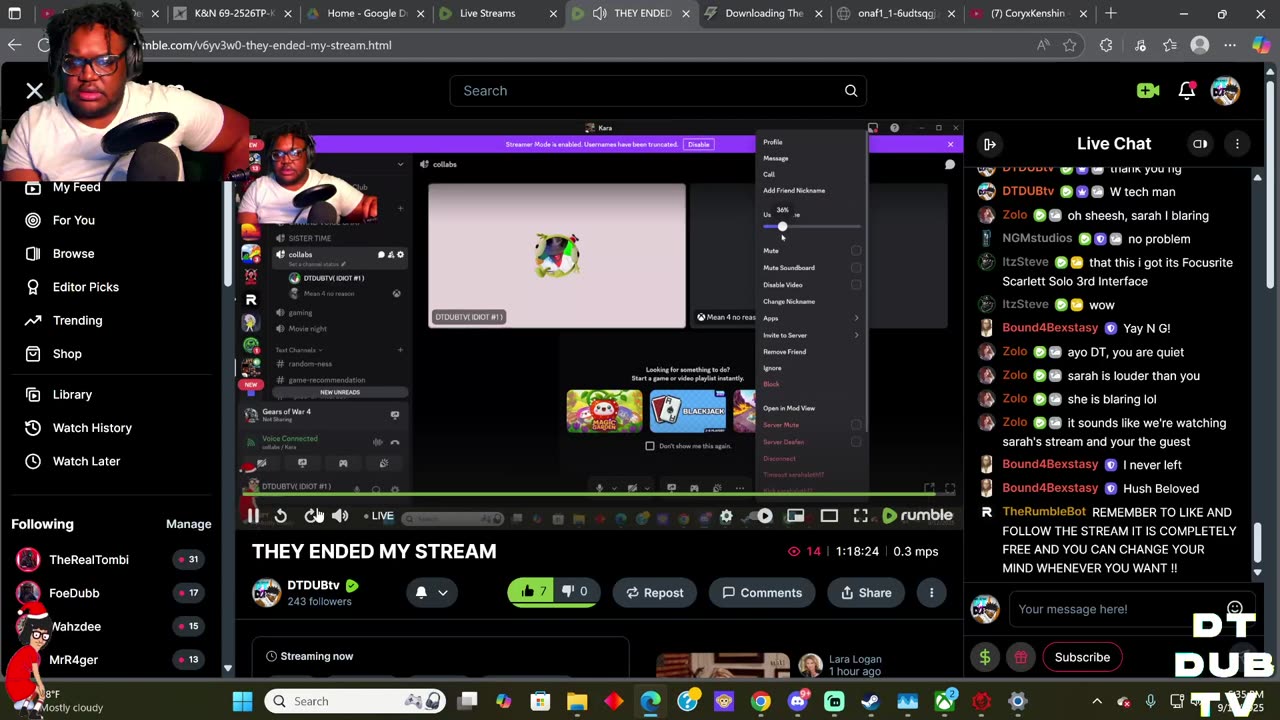Close the sidebar with the X
1280x720 pixels.
coord(35,91)
